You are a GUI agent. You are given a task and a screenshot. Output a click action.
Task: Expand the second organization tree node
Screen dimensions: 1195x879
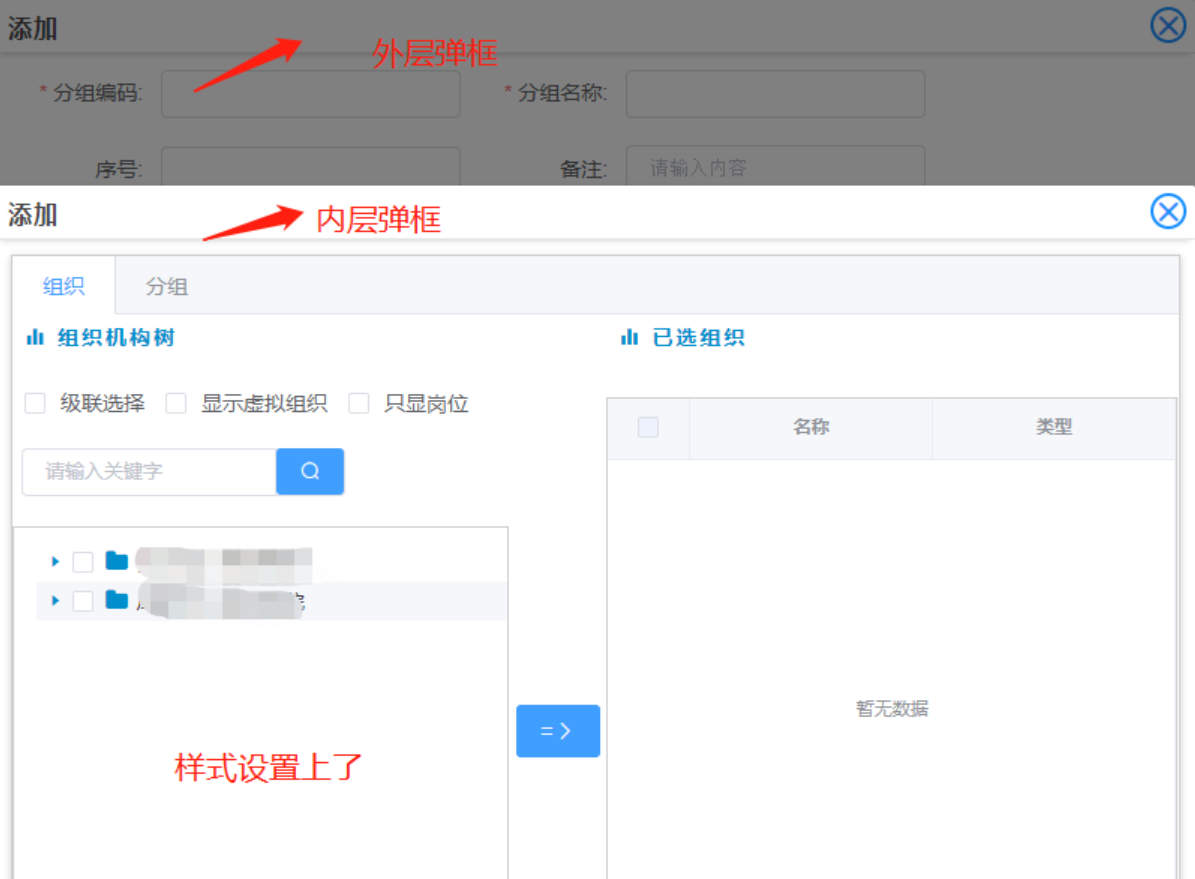55,600
